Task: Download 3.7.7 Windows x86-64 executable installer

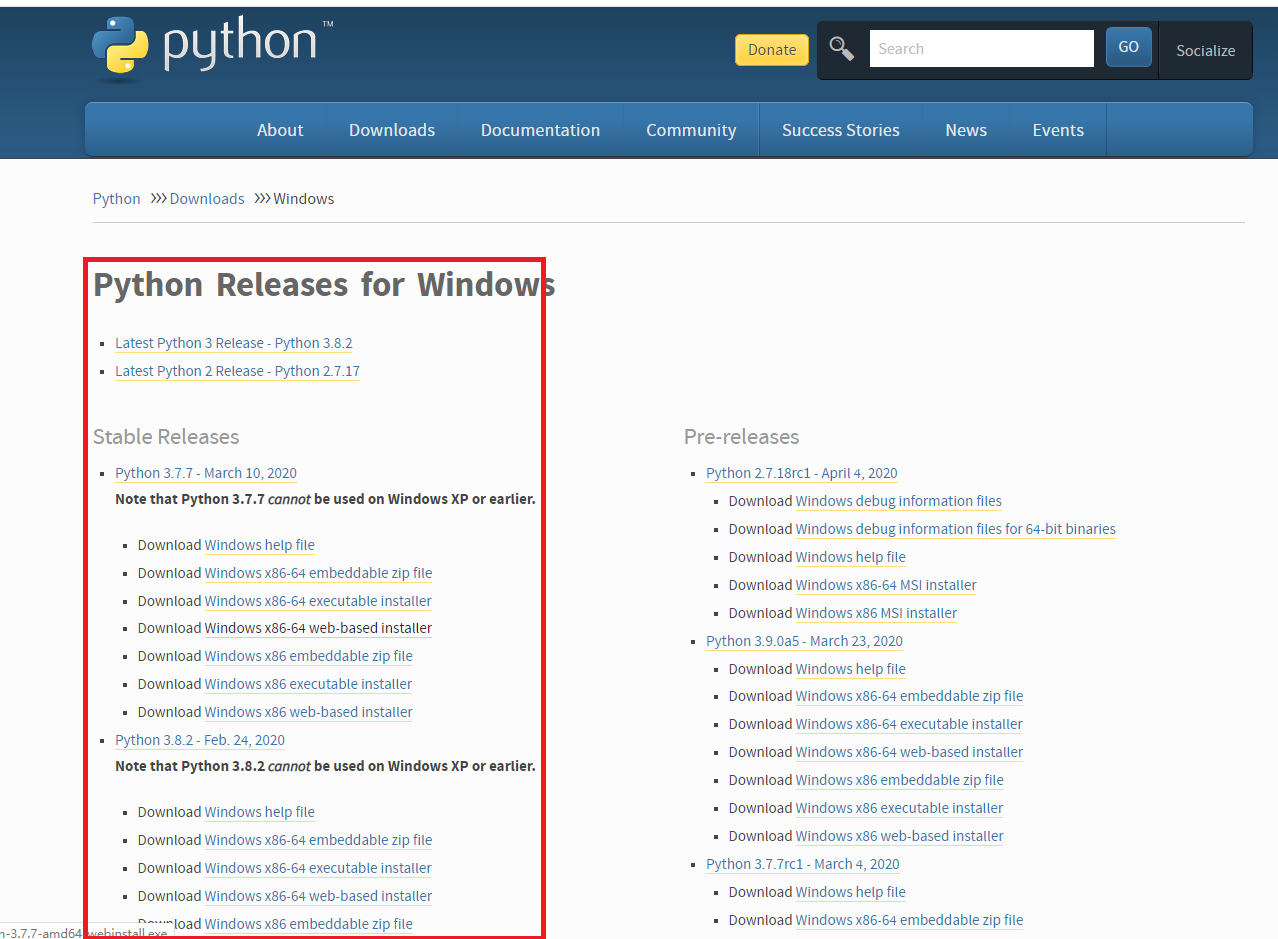Action: tap(318, 601)
